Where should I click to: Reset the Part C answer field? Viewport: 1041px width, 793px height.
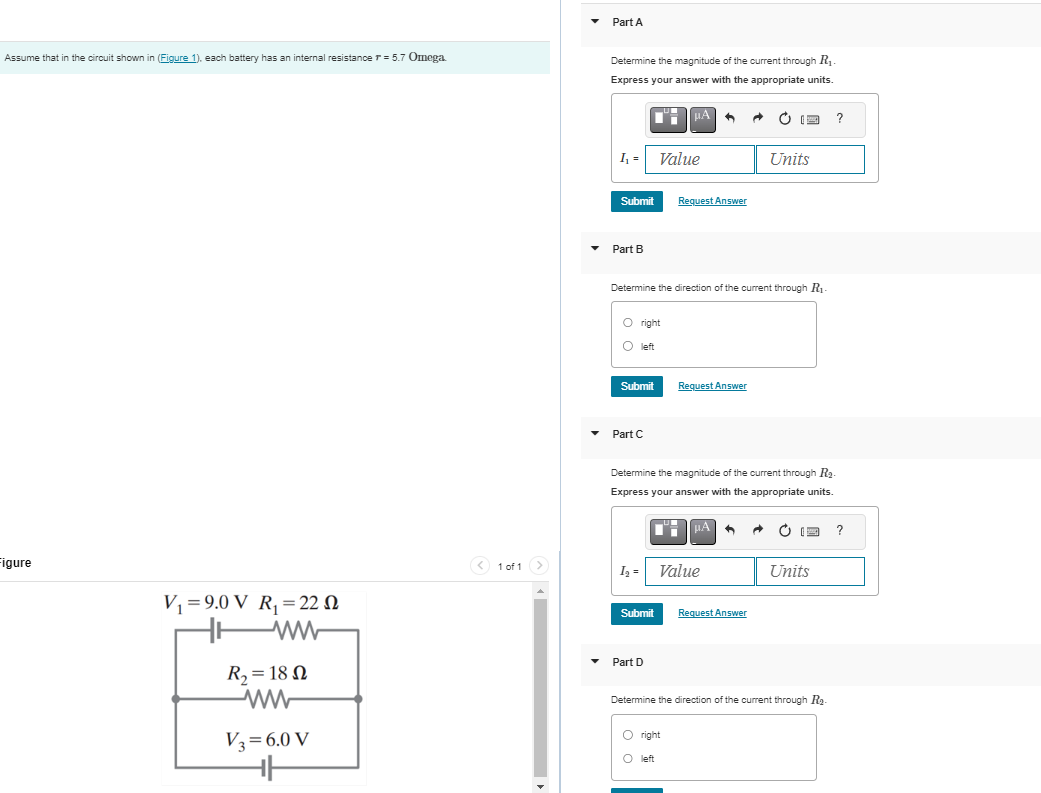click(x=785, y=531)
